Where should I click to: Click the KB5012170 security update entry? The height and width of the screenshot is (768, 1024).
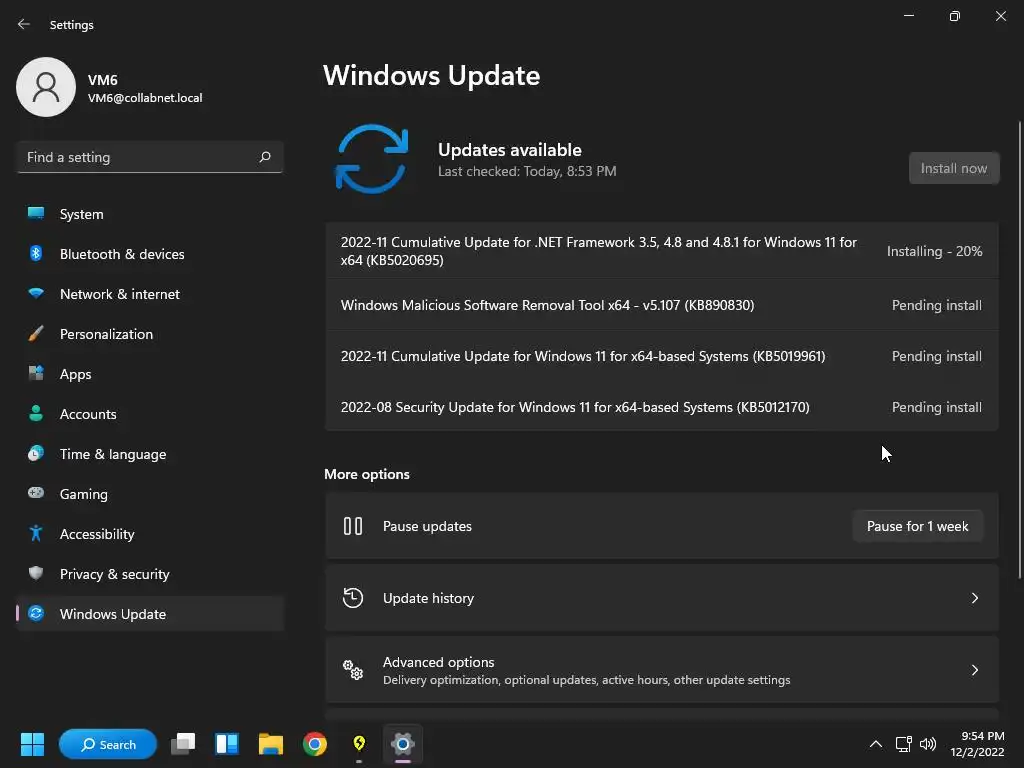click(662, 407)
